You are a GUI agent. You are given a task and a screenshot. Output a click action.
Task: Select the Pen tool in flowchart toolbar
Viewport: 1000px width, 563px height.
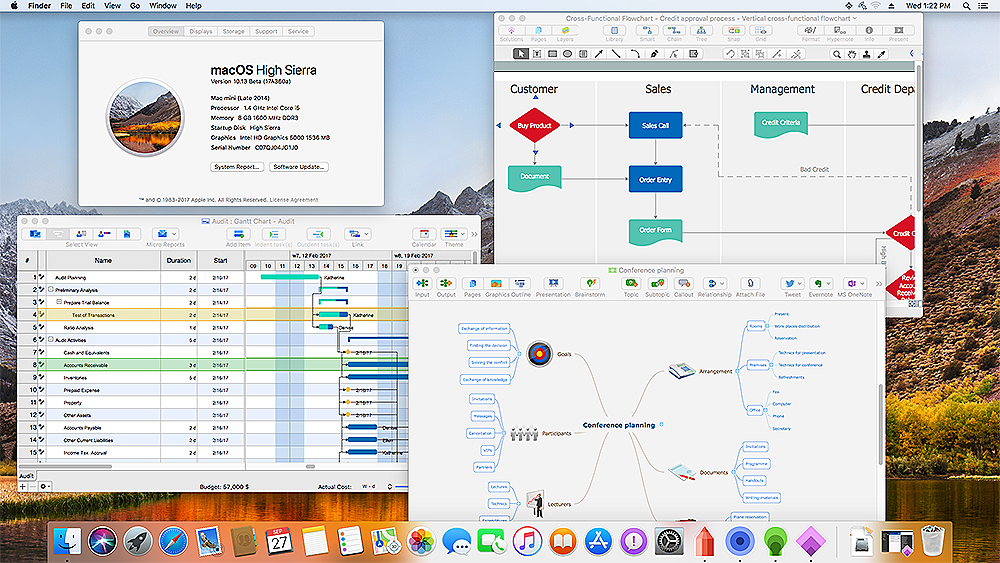point(654,54)
